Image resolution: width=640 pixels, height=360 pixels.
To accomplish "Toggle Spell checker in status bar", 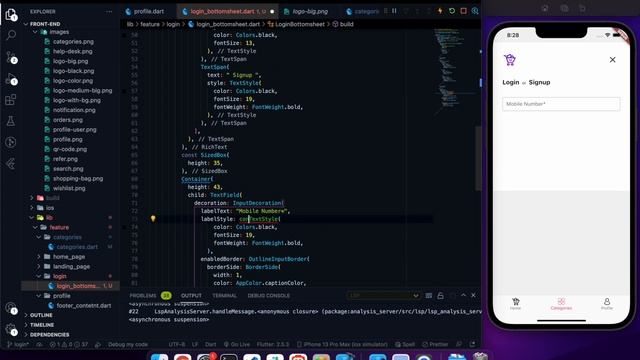I will [x=405, y=344].
